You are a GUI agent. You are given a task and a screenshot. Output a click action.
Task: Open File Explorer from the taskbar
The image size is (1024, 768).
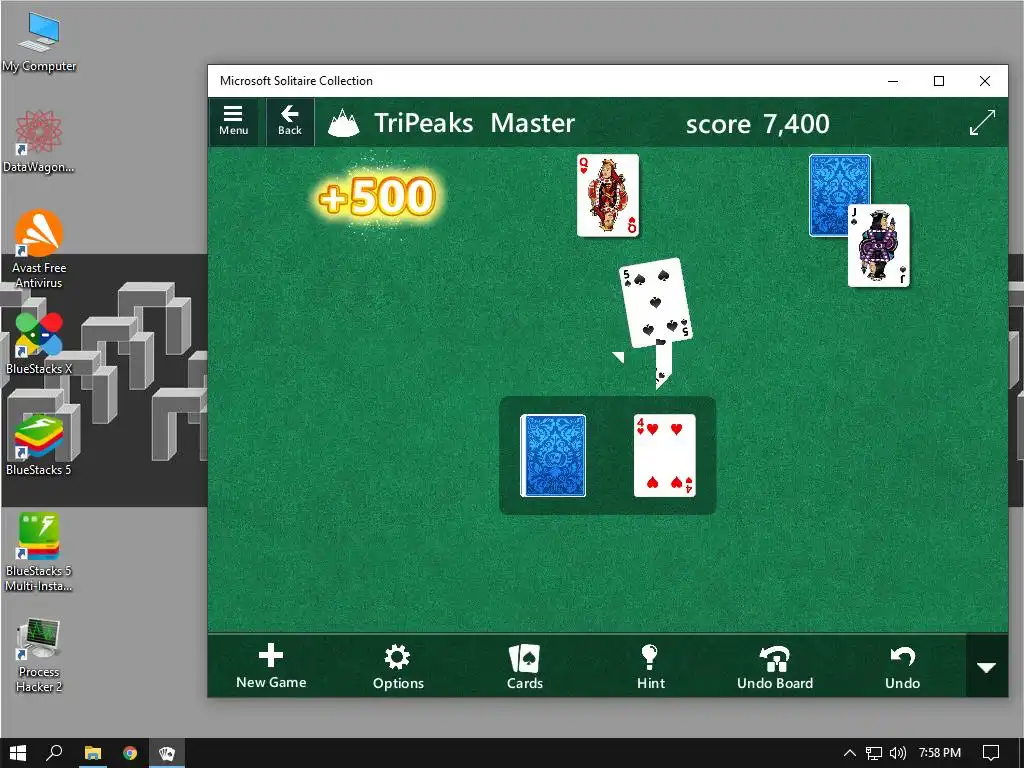(93, 753)
